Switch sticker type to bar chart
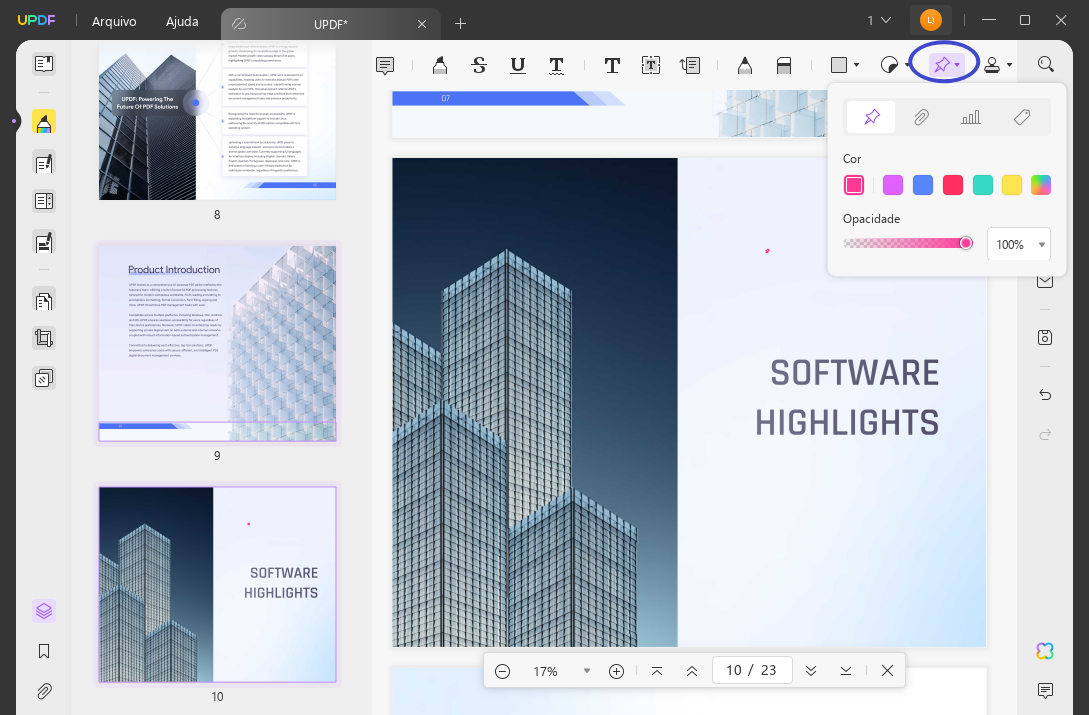1089x715 pixels. [x=971, y=117]
